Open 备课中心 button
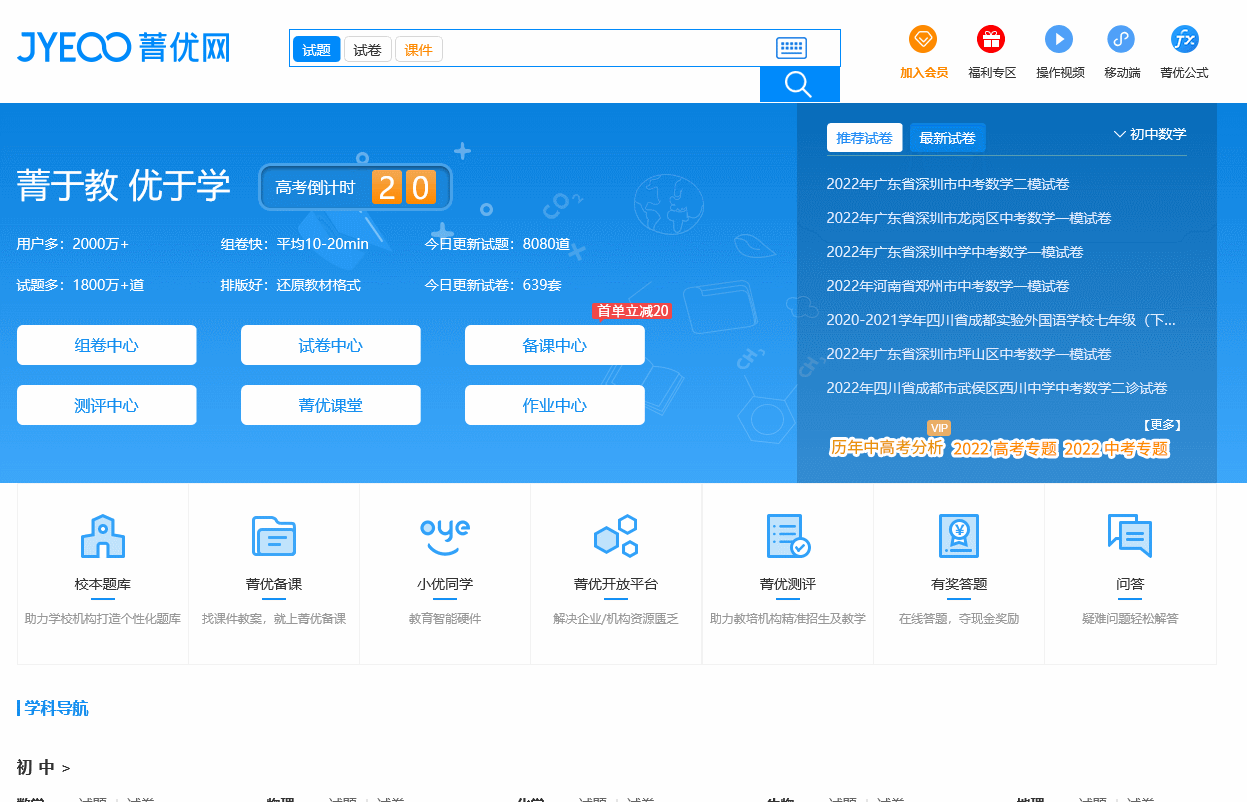 [x=555, y=345]
